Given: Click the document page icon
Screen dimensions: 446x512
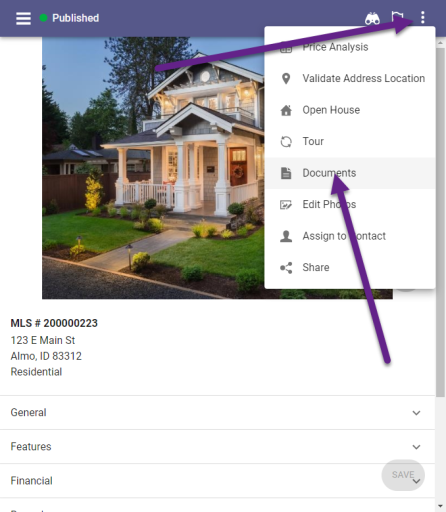Looking at the screenshot, I should 286,173.
